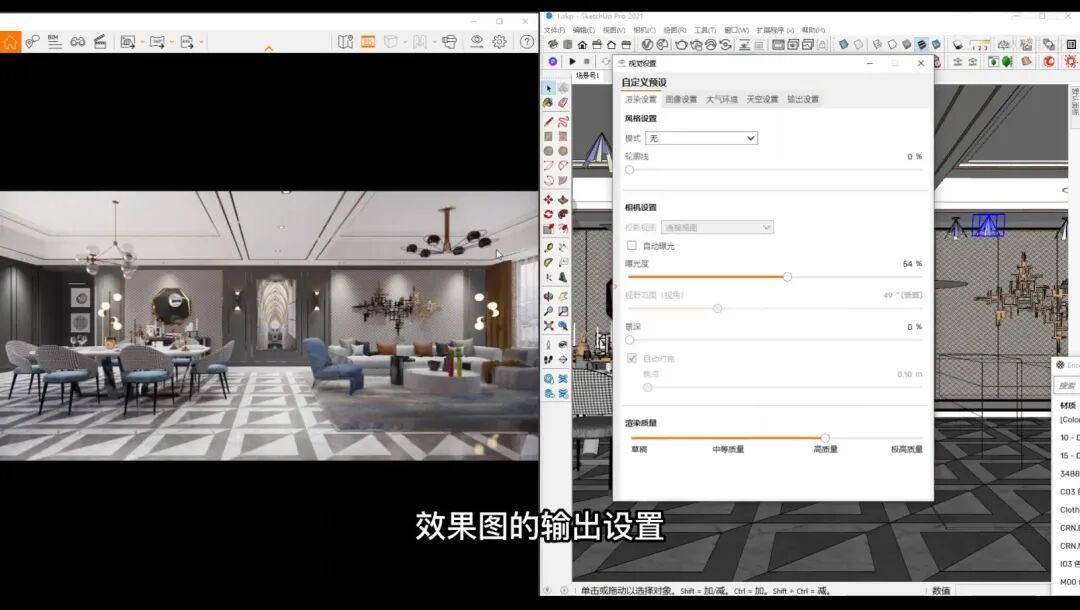Click the red sun icon in the SketchUp toolbar
The width and height of the screenshot is (1080, 610).
tap(1070, 61)
